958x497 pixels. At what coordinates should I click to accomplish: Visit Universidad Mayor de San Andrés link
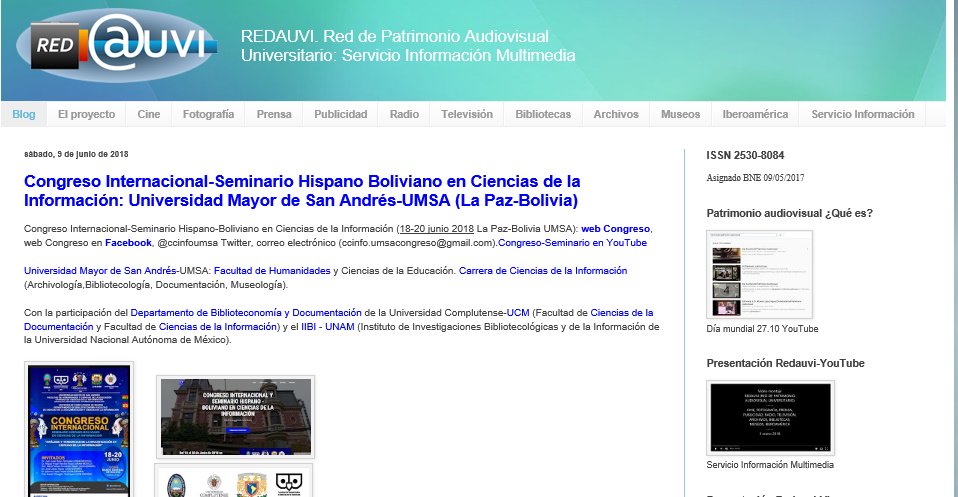click(x=101, y=271)
